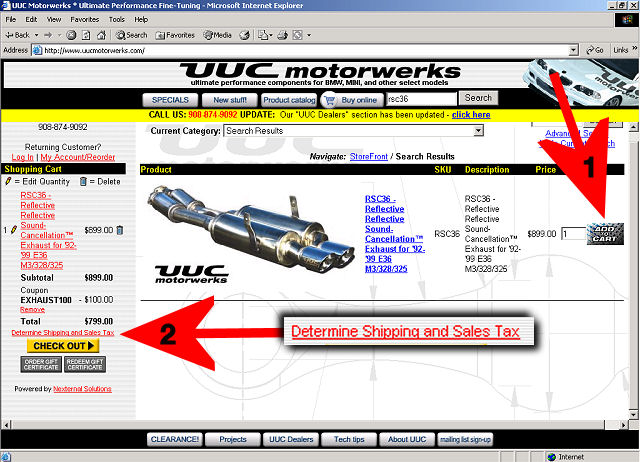
Task: Open Back button history dropdown arrow
Action: coord(36,35)
